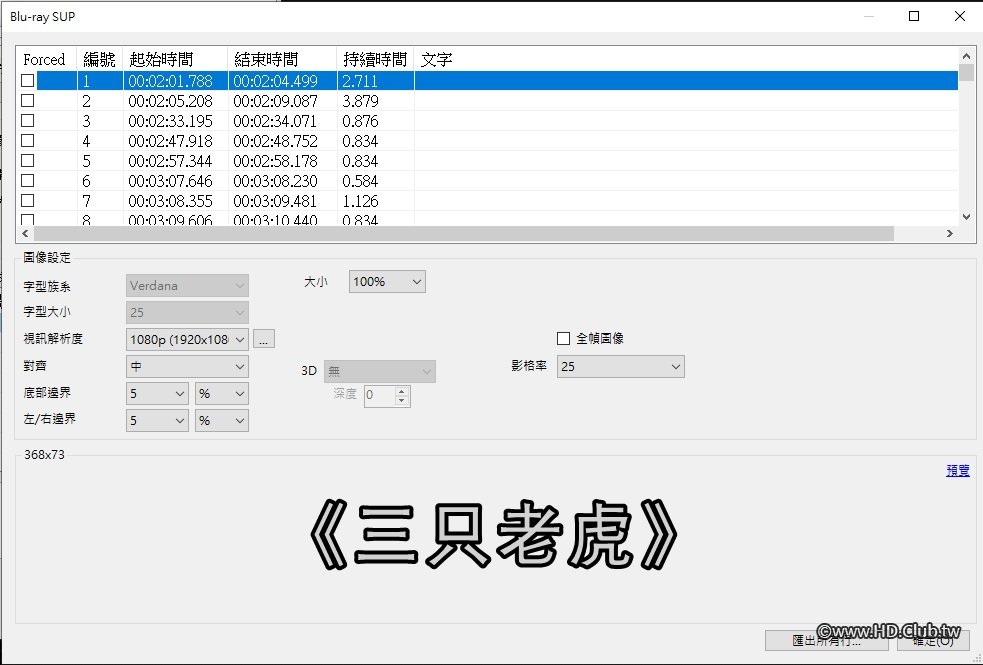Check the Forced box for subtitle row 1

coord(27,80)
